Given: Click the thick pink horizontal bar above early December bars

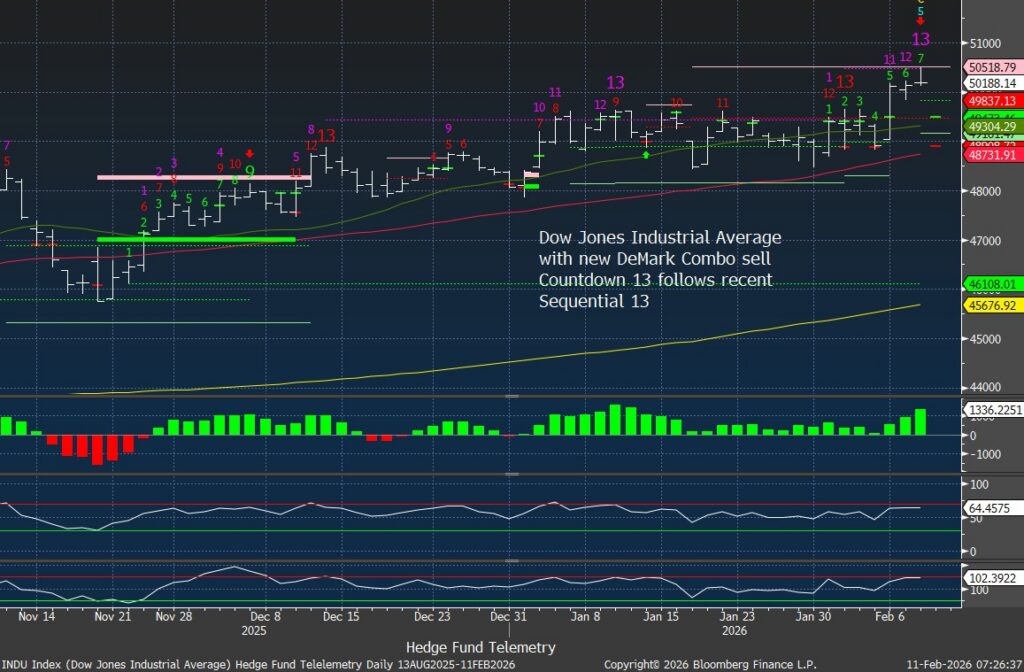Looking at the screenshot, I should tap(204, 177).
